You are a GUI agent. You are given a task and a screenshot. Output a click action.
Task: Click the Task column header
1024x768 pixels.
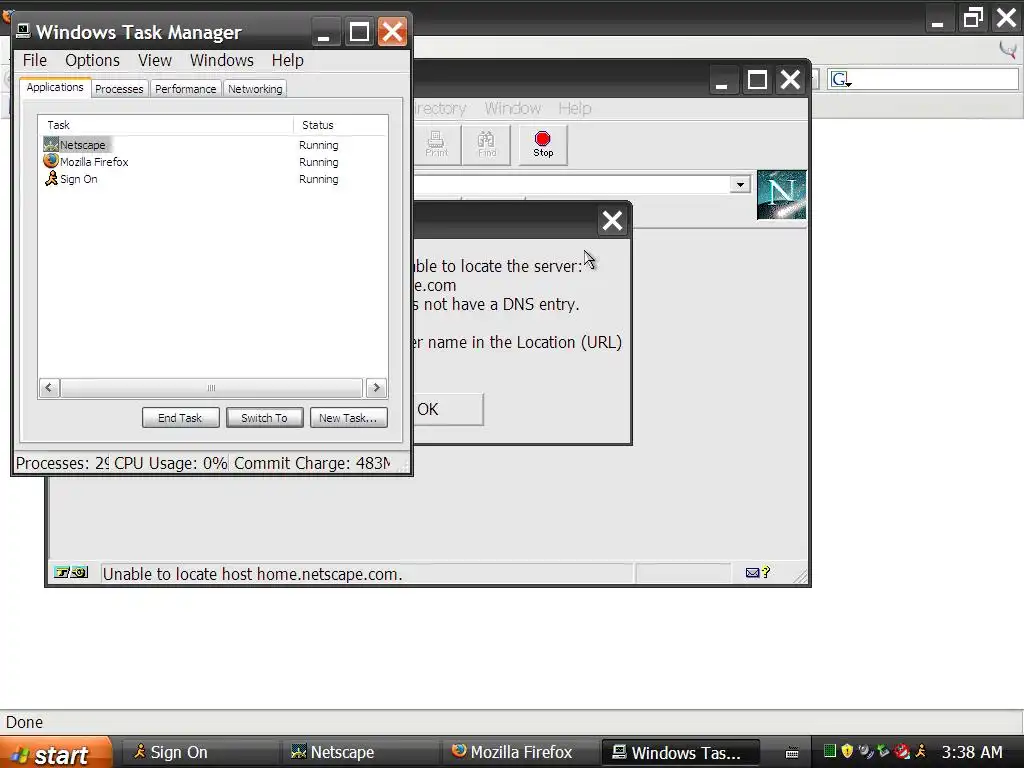pos(166,125)
